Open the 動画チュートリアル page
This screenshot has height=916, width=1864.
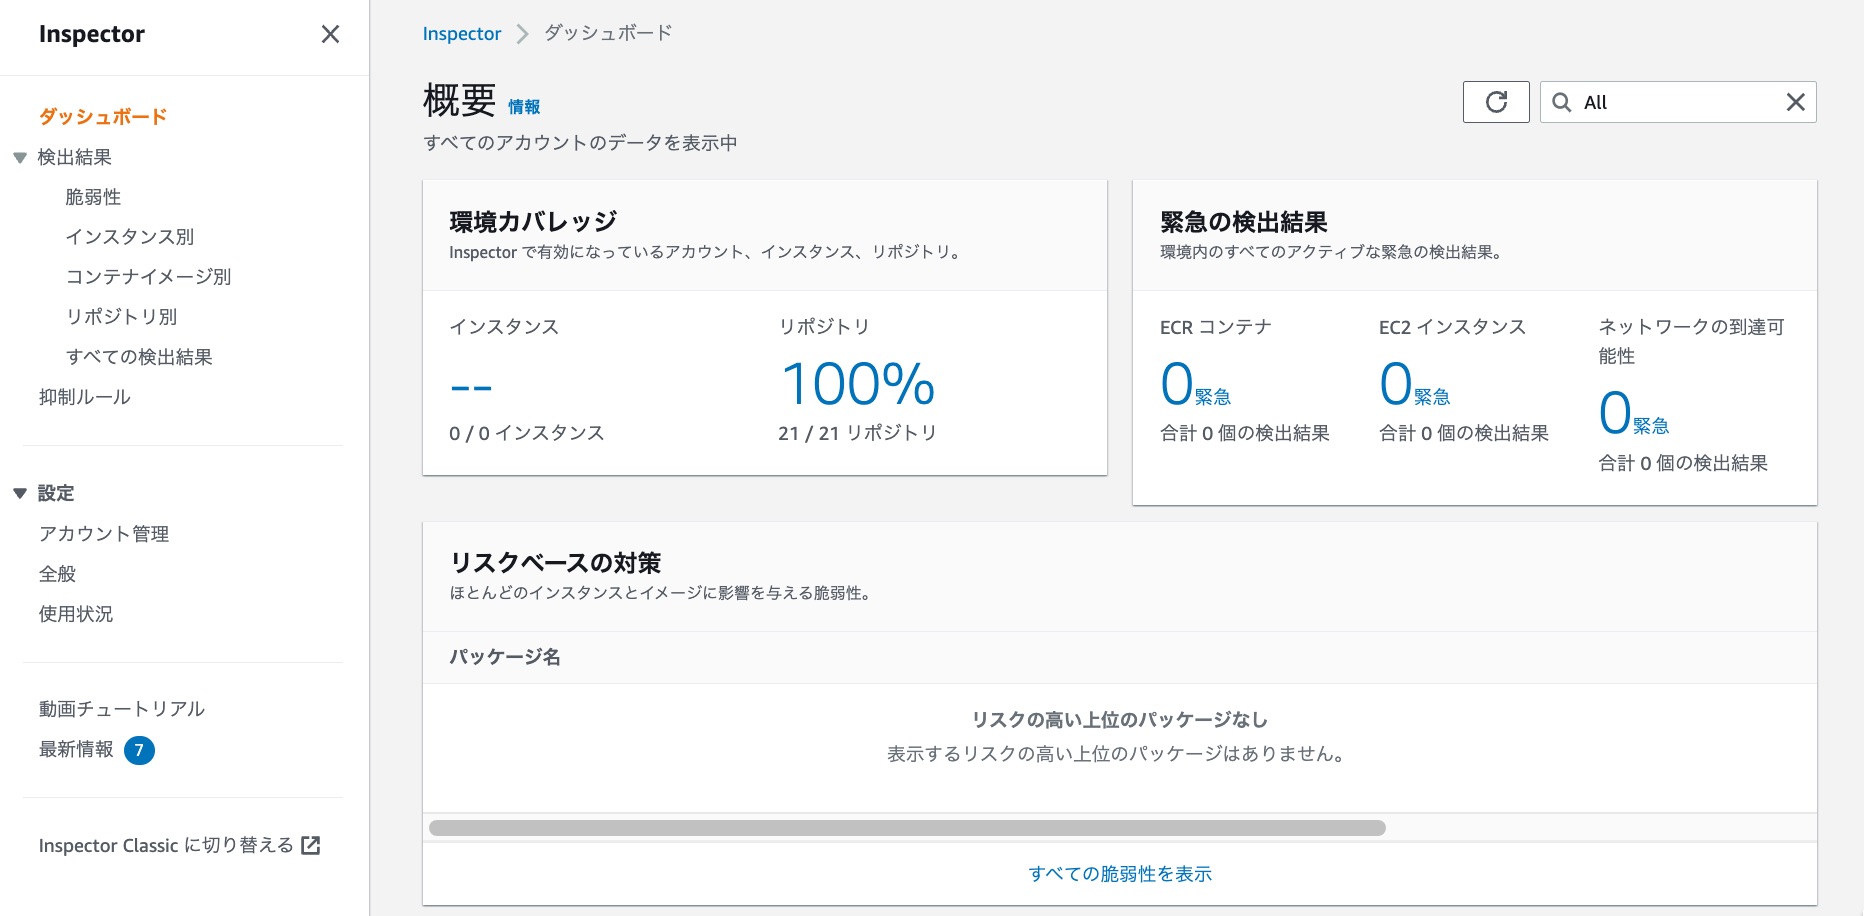click(121, 708)
